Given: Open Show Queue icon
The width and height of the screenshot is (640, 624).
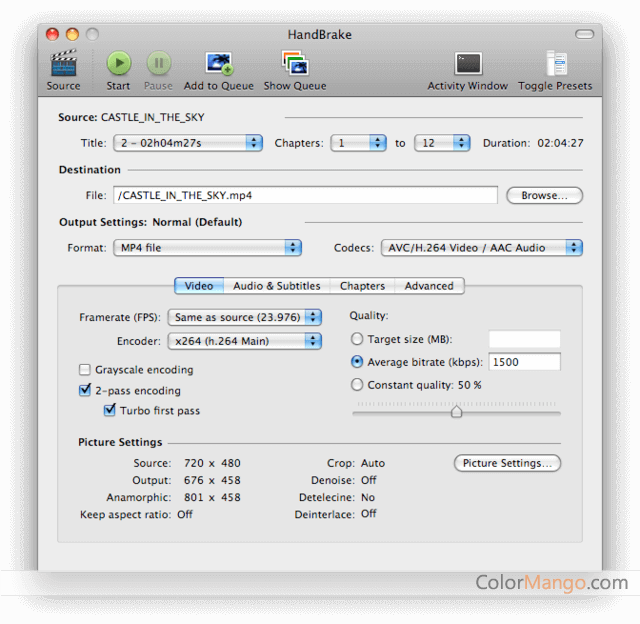Looking at the screenshot, I should click(x=295, y=63).
